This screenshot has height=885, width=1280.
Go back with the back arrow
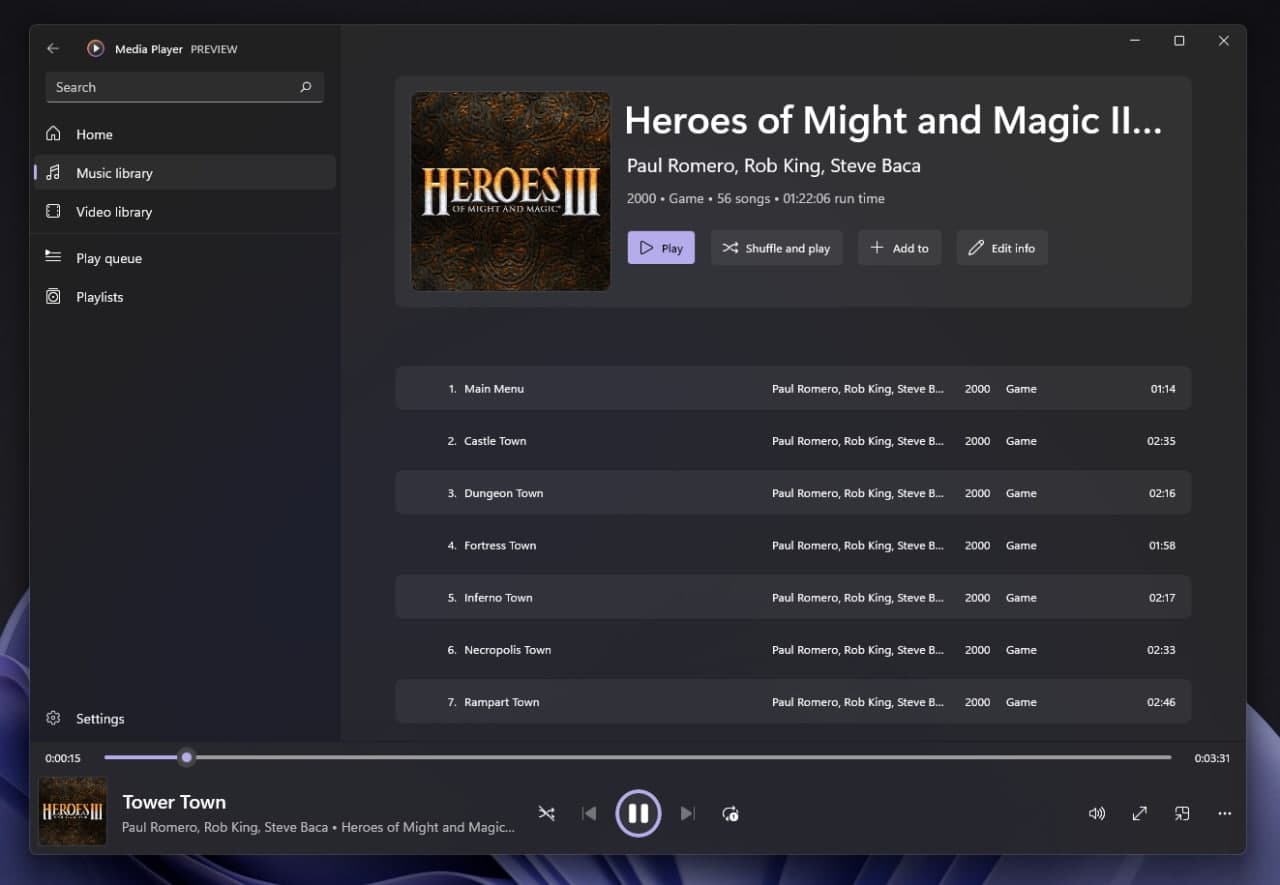[53, 48]
